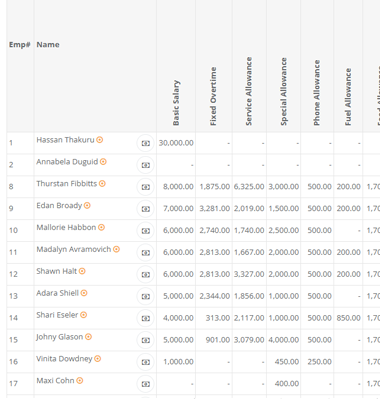The image size is (380, 399).
Task: Click the orange circle icon beside Thurstan Fibbitts
Action: pyautogui.click(x=102, y=183)
